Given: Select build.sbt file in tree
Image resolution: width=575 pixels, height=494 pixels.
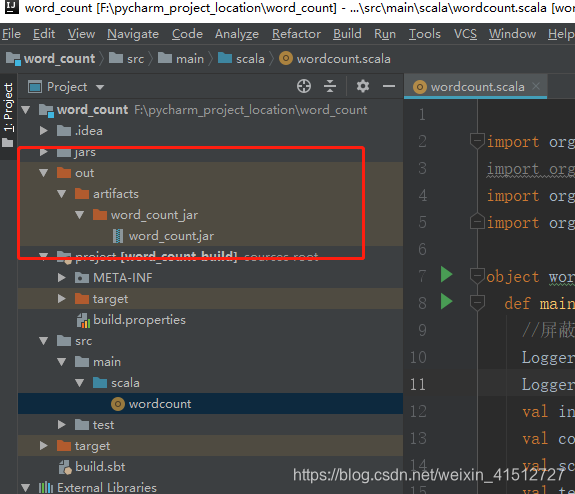Looking at the screenshot, I should [100, 467].
